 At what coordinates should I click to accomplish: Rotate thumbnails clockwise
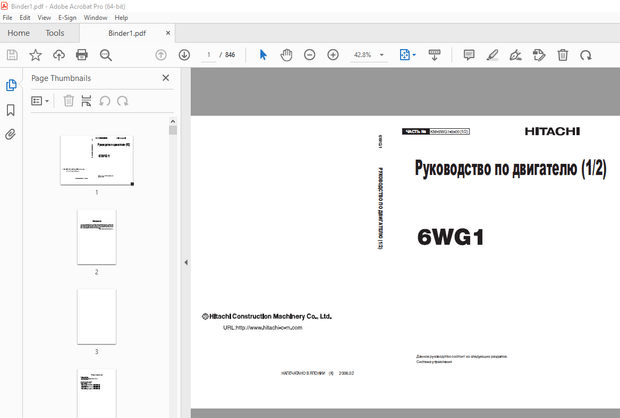pyautogui.click(x=123, y=101)
